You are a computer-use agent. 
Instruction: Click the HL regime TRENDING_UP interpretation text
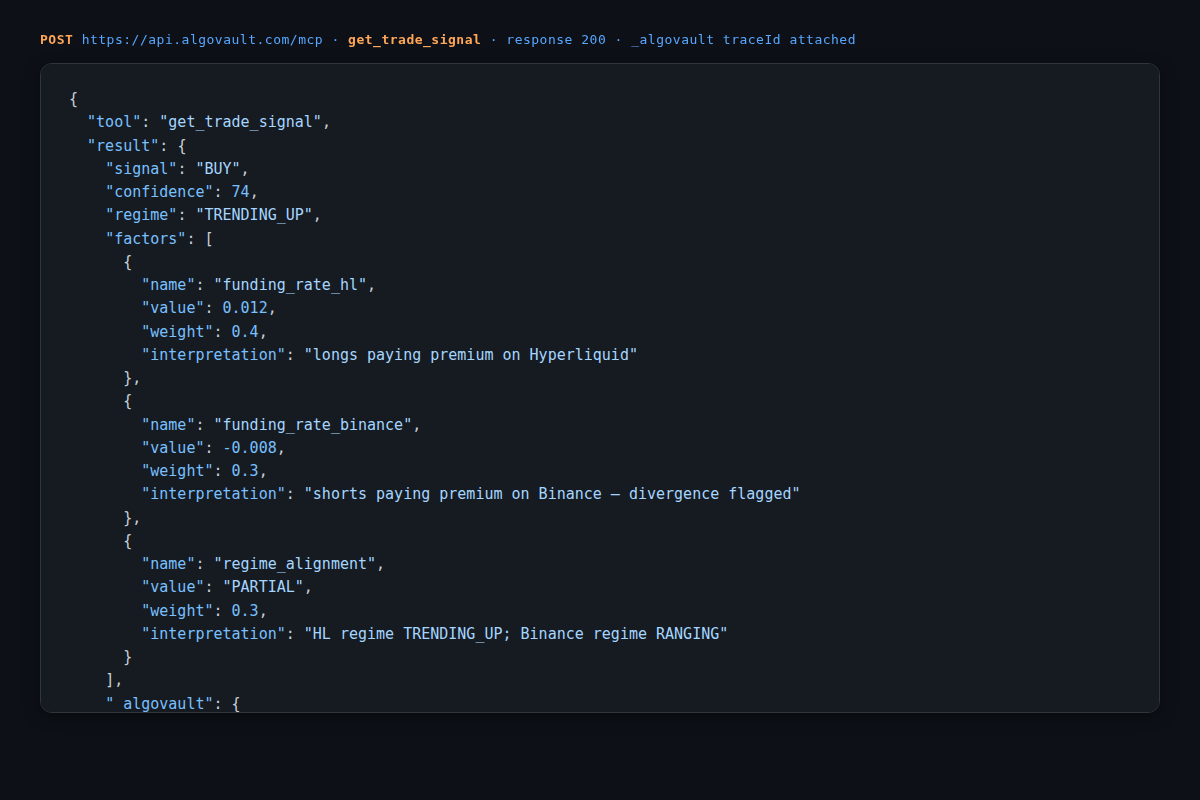click(x=516, y=634)
